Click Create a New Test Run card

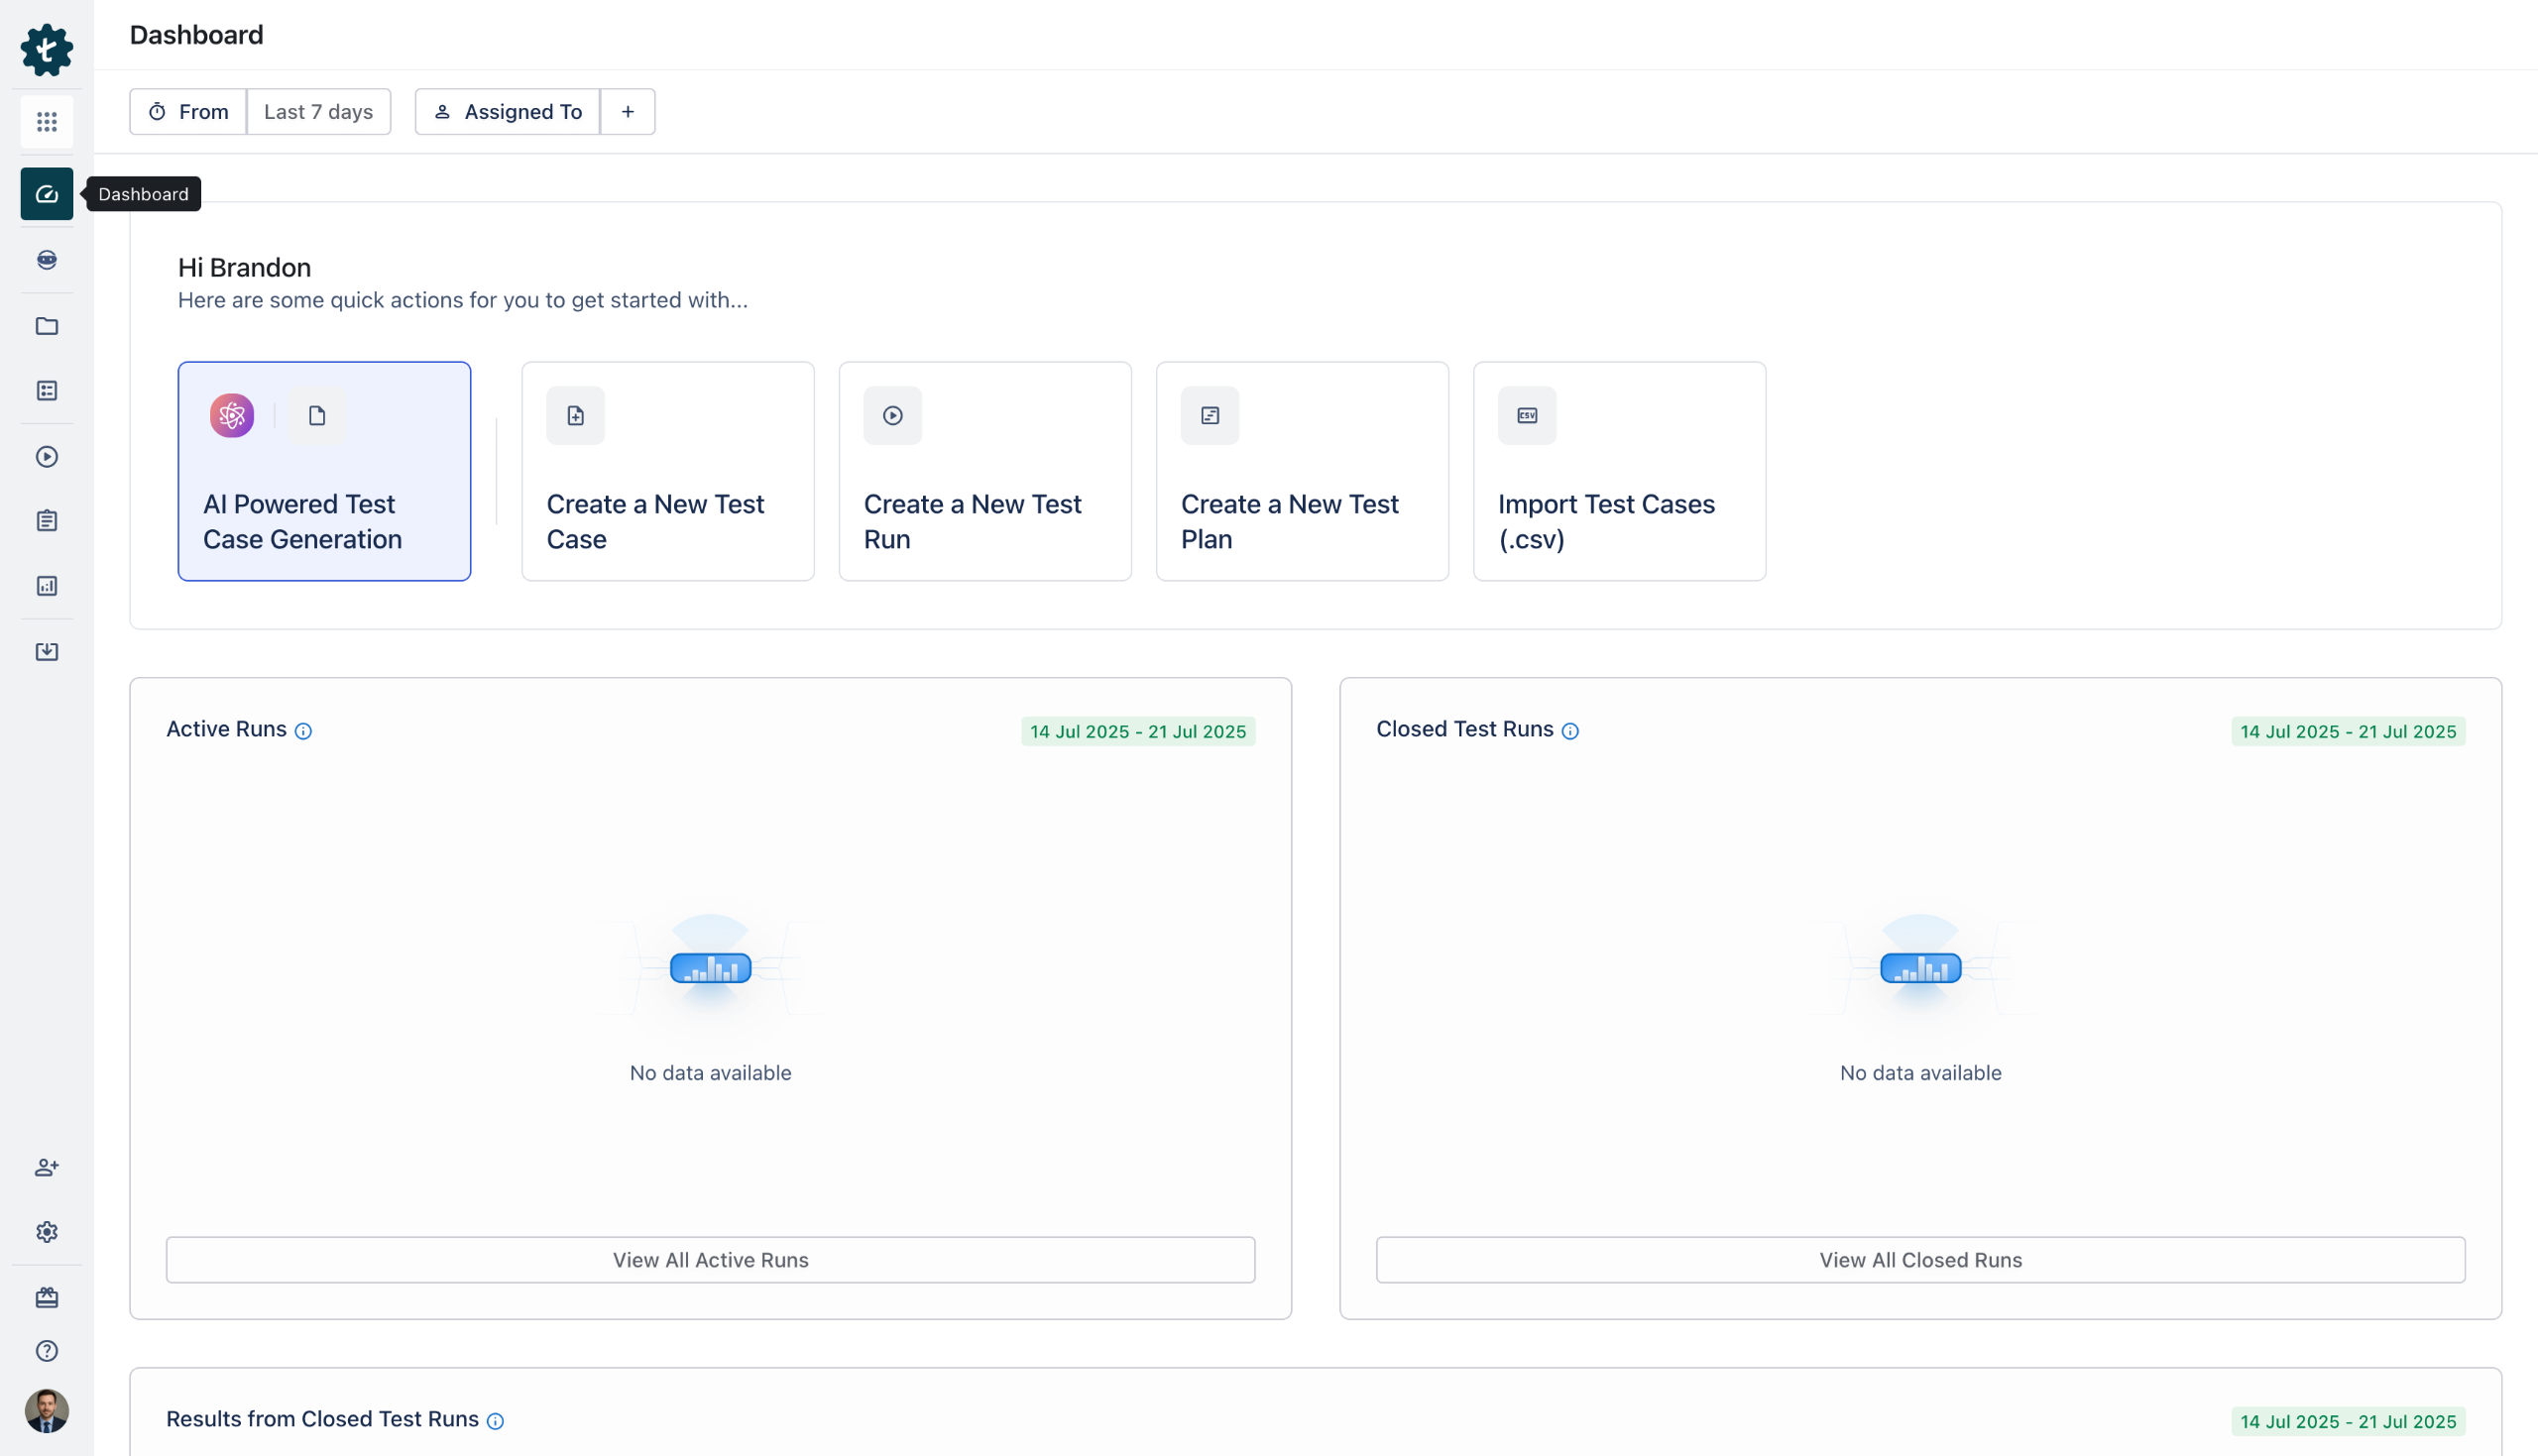click(x=984, y=471)
